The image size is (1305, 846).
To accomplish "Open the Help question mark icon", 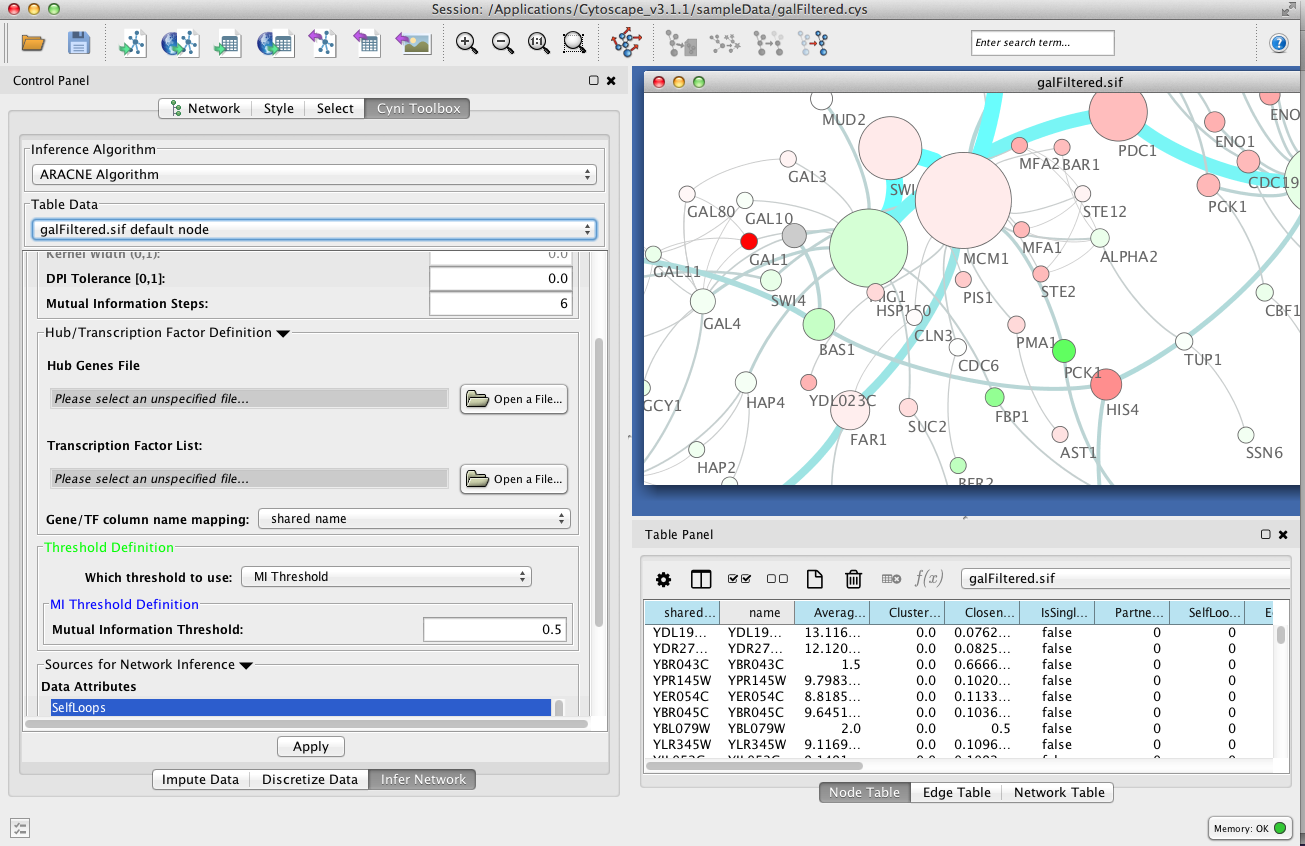I will pyautogui.click(x=1278, y=43).
